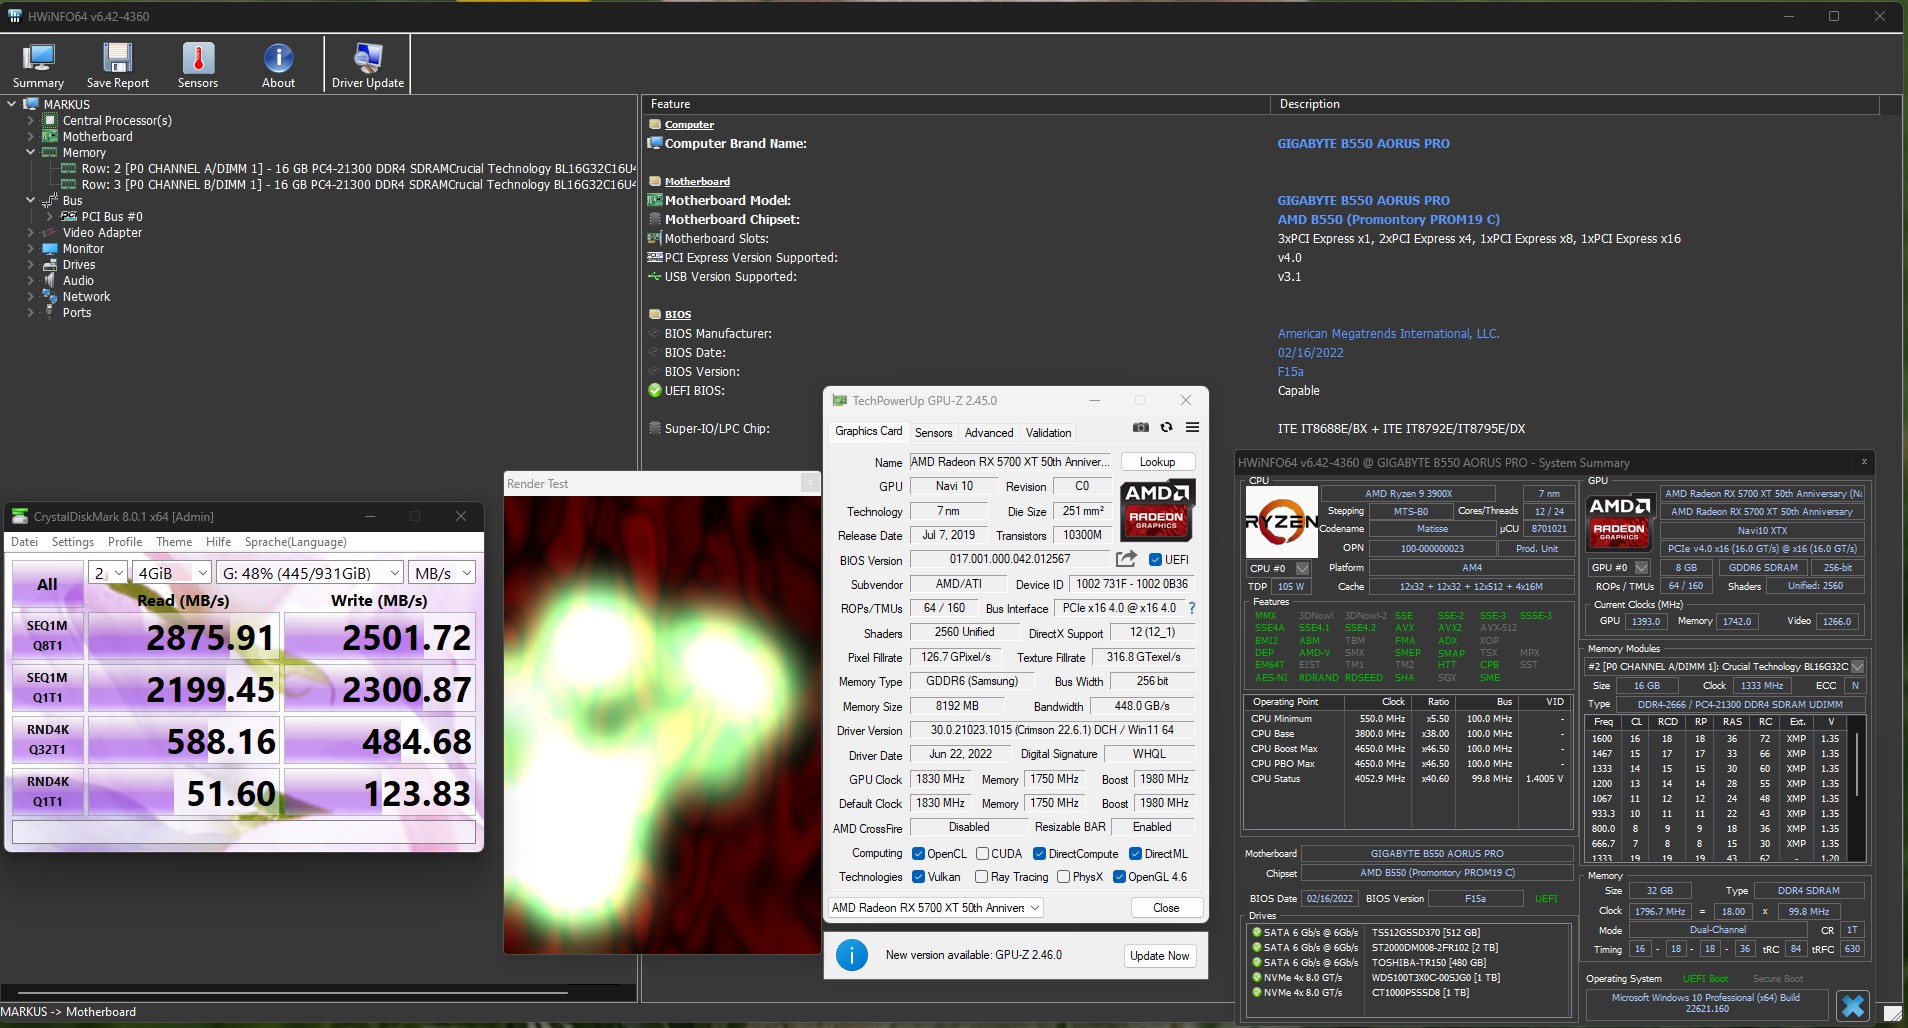This screenshot has height=1028, width=1908.
Task: Share the GPU BIOS via export icon
Action: point(1126,559)
